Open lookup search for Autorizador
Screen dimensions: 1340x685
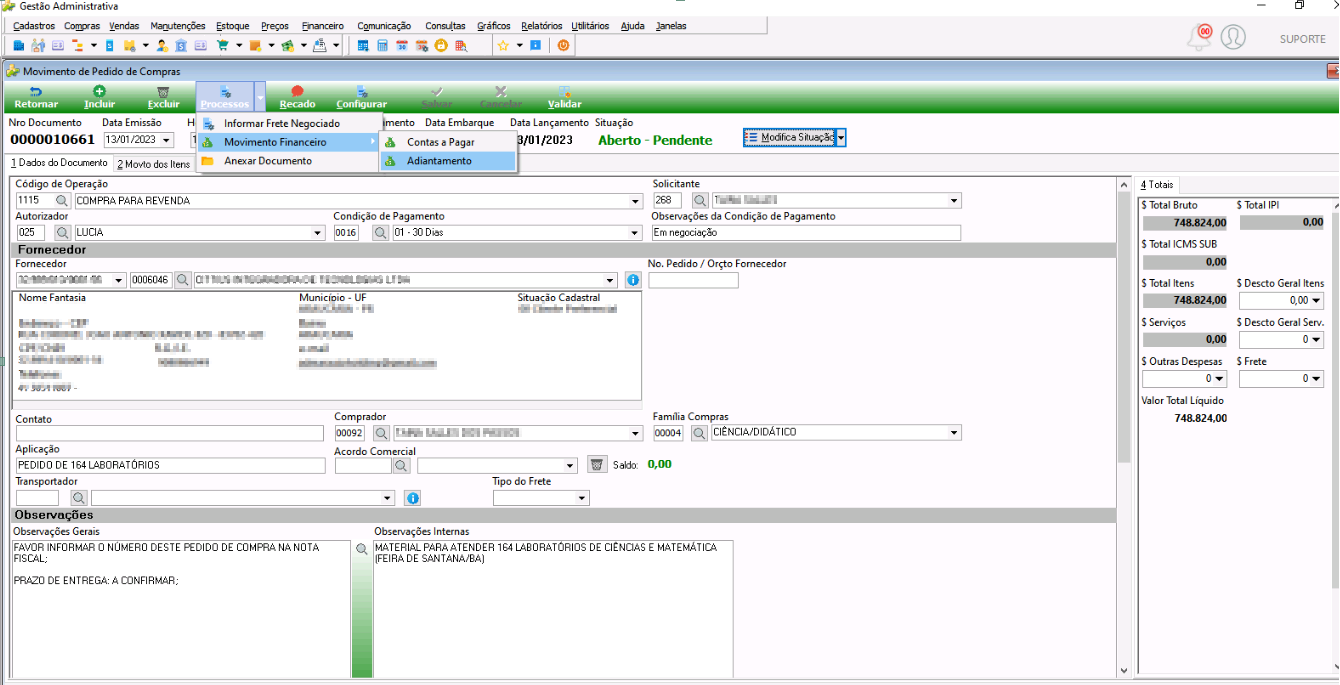tap(62, 233)
